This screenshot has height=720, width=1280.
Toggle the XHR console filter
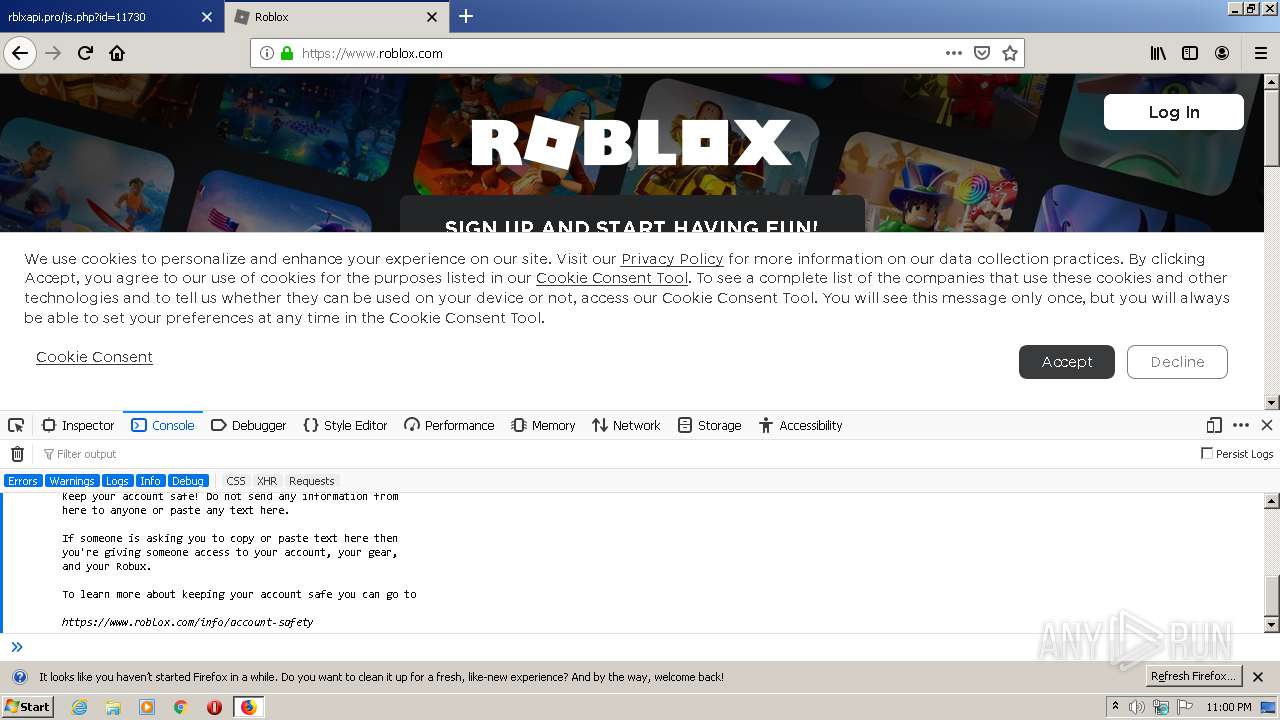pos(267,481)
